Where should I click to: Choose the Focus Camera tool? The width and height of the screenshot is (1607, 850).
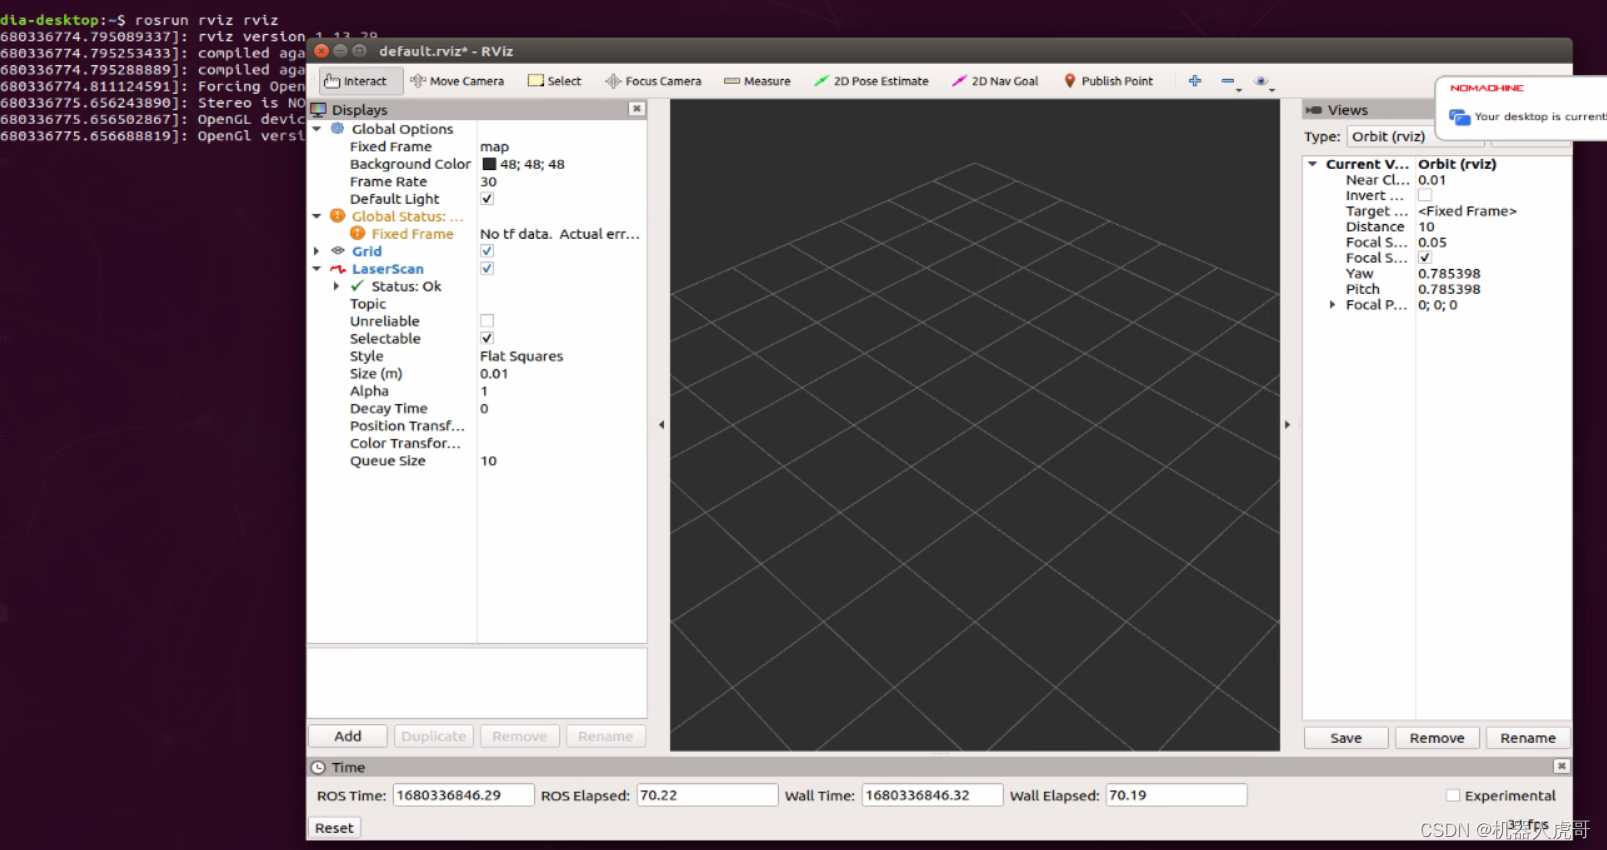click(x=653, y=81)
